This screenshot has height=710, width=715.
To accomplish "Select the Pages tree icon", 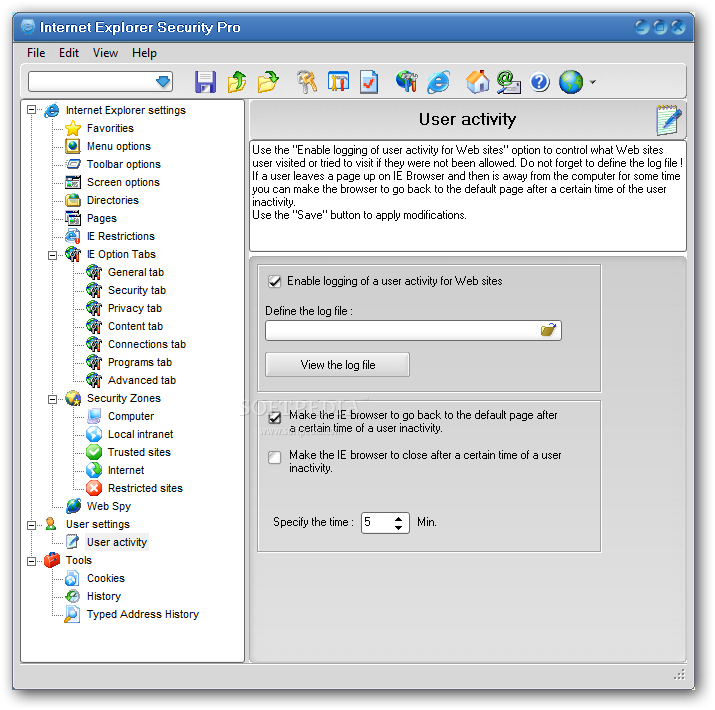I will click(73, 218).
